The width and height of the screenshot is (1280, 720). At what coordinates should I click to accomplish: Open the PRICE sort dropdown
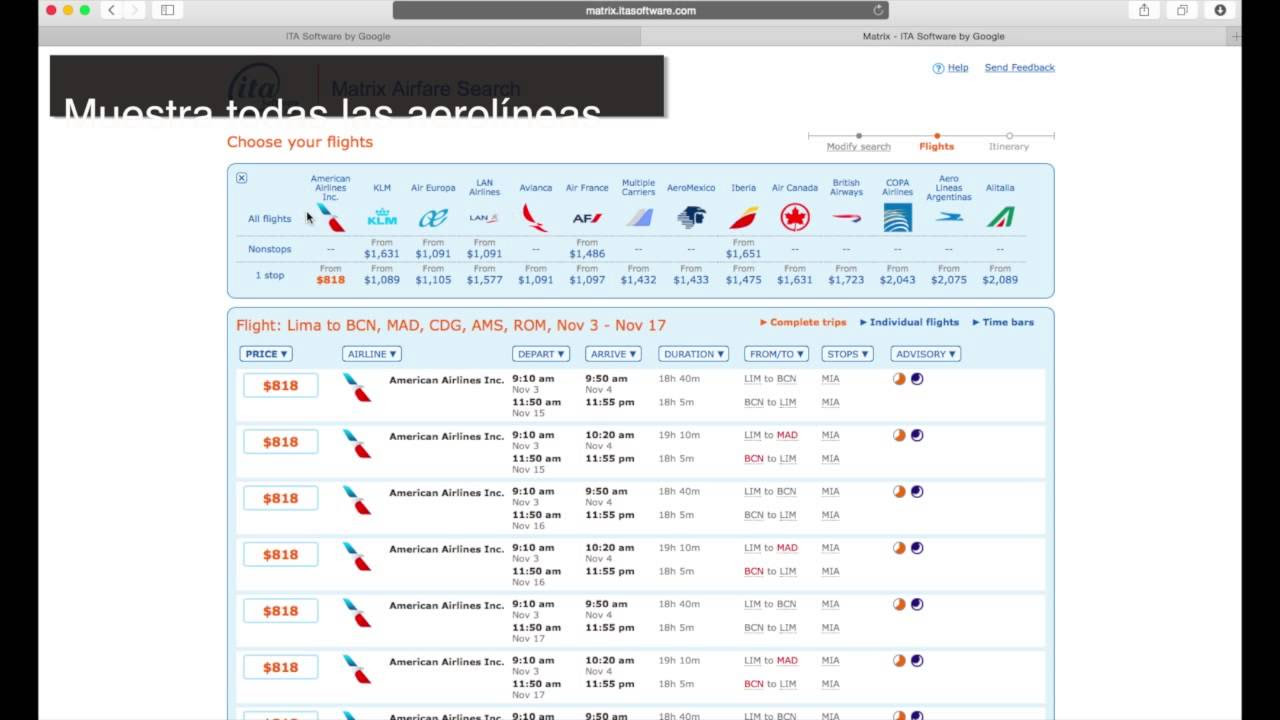(x=266, y=354)
